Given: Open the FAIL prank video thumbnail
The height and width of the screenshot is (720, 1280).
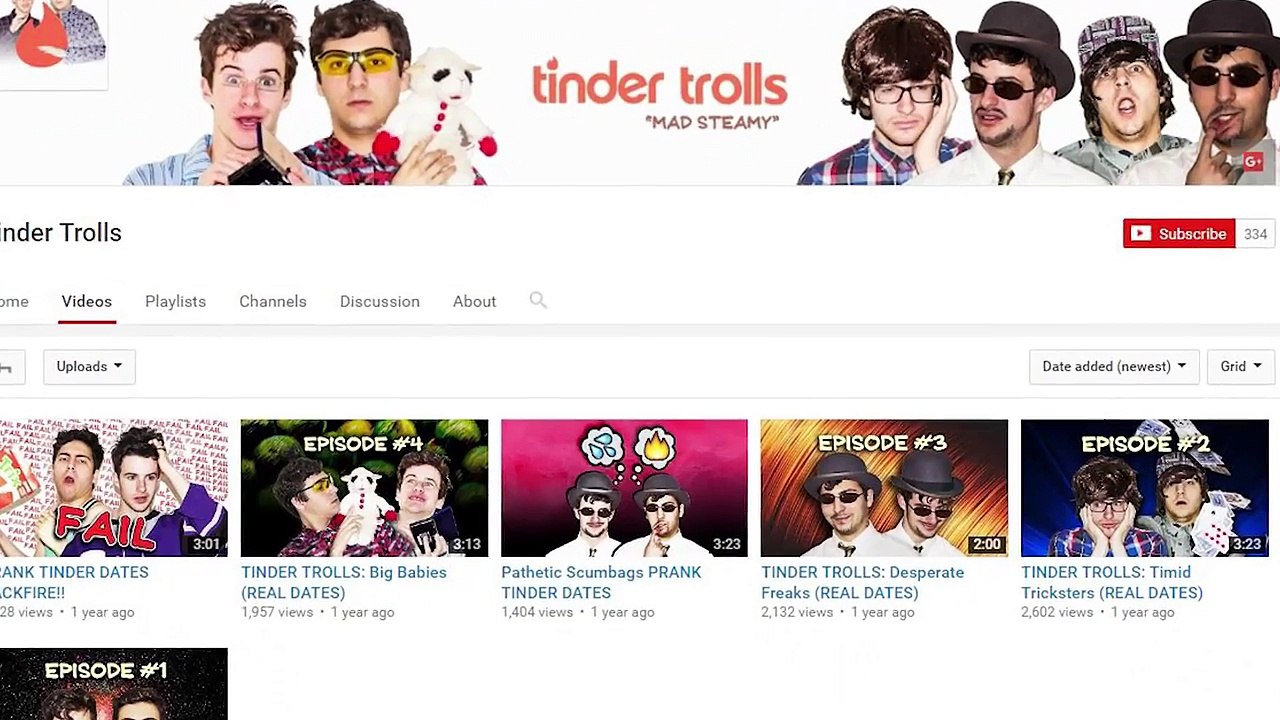Looking at the screenshot, I should (x=114, y=488).
